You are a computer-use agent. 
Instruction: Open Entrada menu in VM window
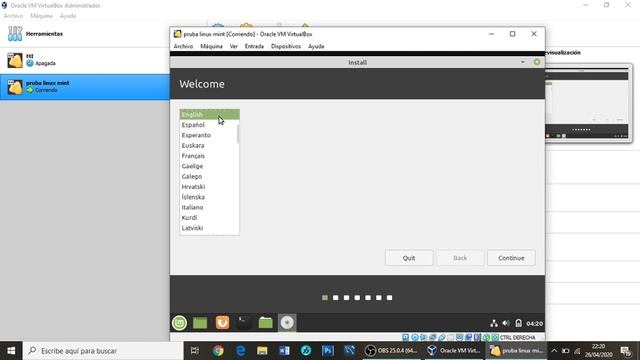tap(254, 47)
